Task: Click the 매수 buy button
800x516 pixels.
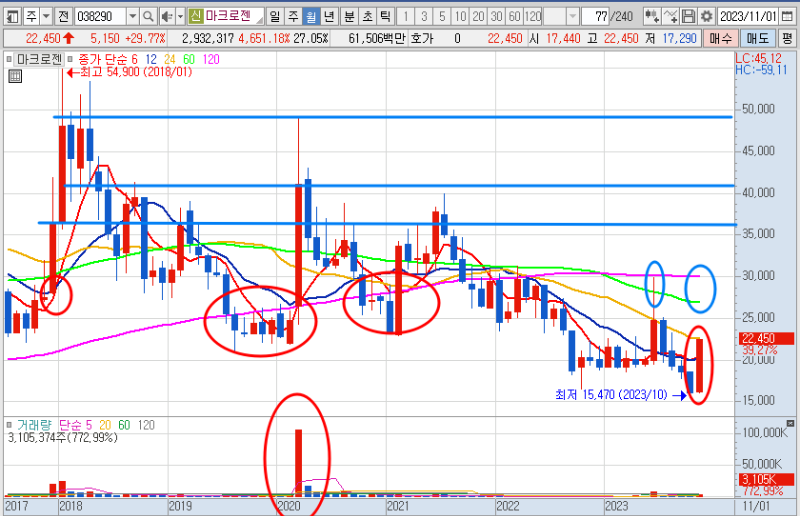Action: coord(720,38)
